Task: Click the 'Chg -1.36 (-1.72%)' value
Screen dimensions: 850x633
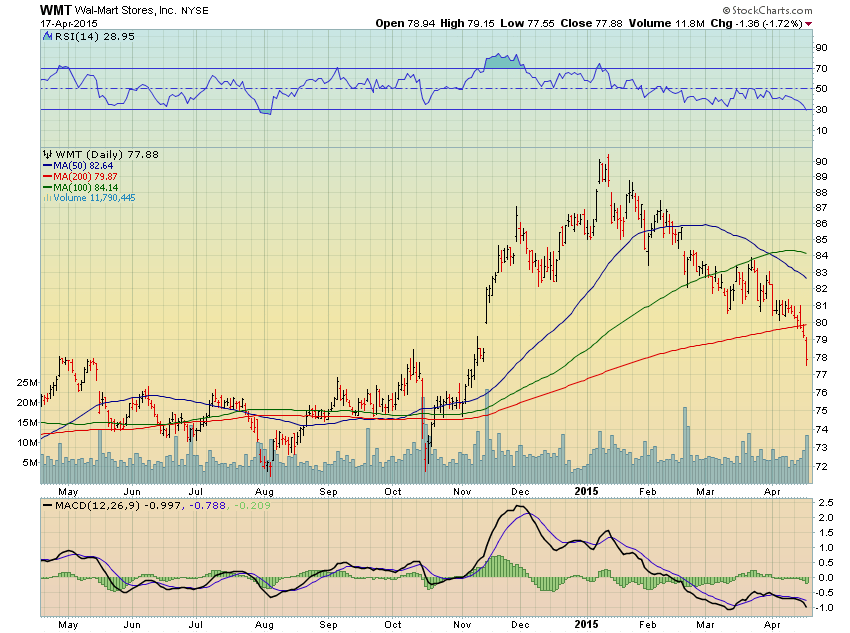Action: click(756, 23)
